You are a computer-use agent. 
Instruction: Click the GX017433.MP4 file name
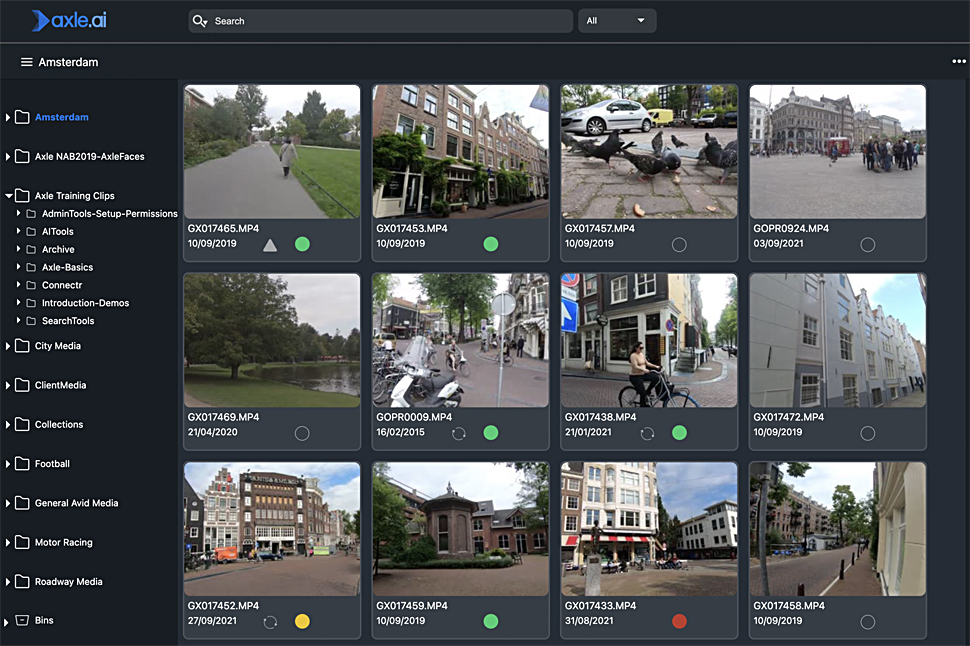(600, 606)
